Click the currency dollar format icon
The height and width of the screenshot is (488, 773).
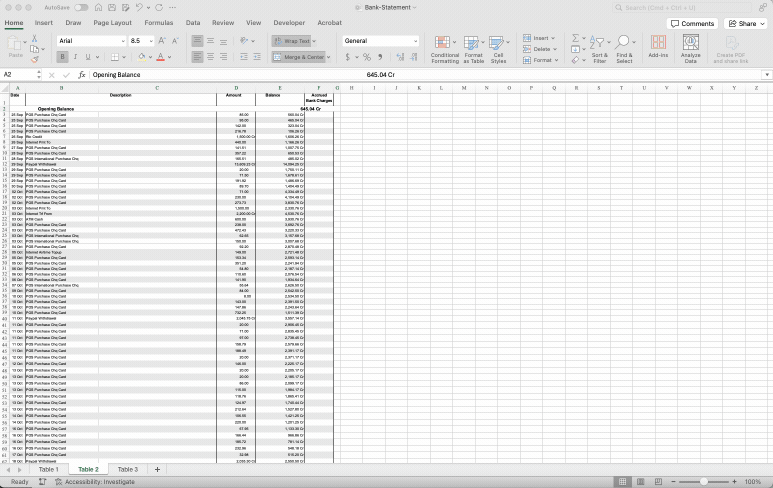348,57
